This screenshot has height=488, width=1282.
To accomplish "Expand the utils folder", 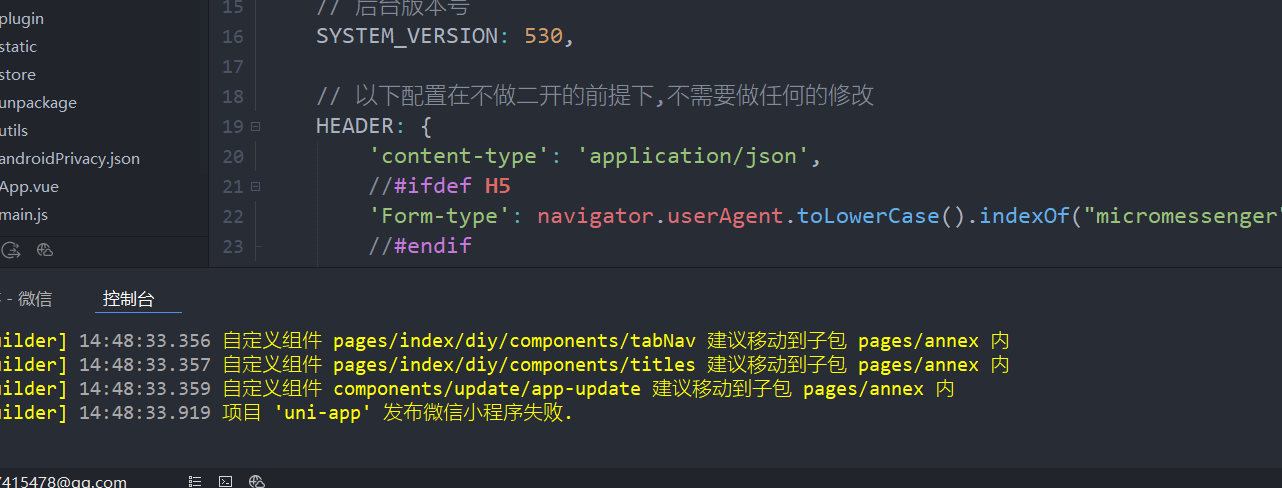I will click(x=14, y=131).
